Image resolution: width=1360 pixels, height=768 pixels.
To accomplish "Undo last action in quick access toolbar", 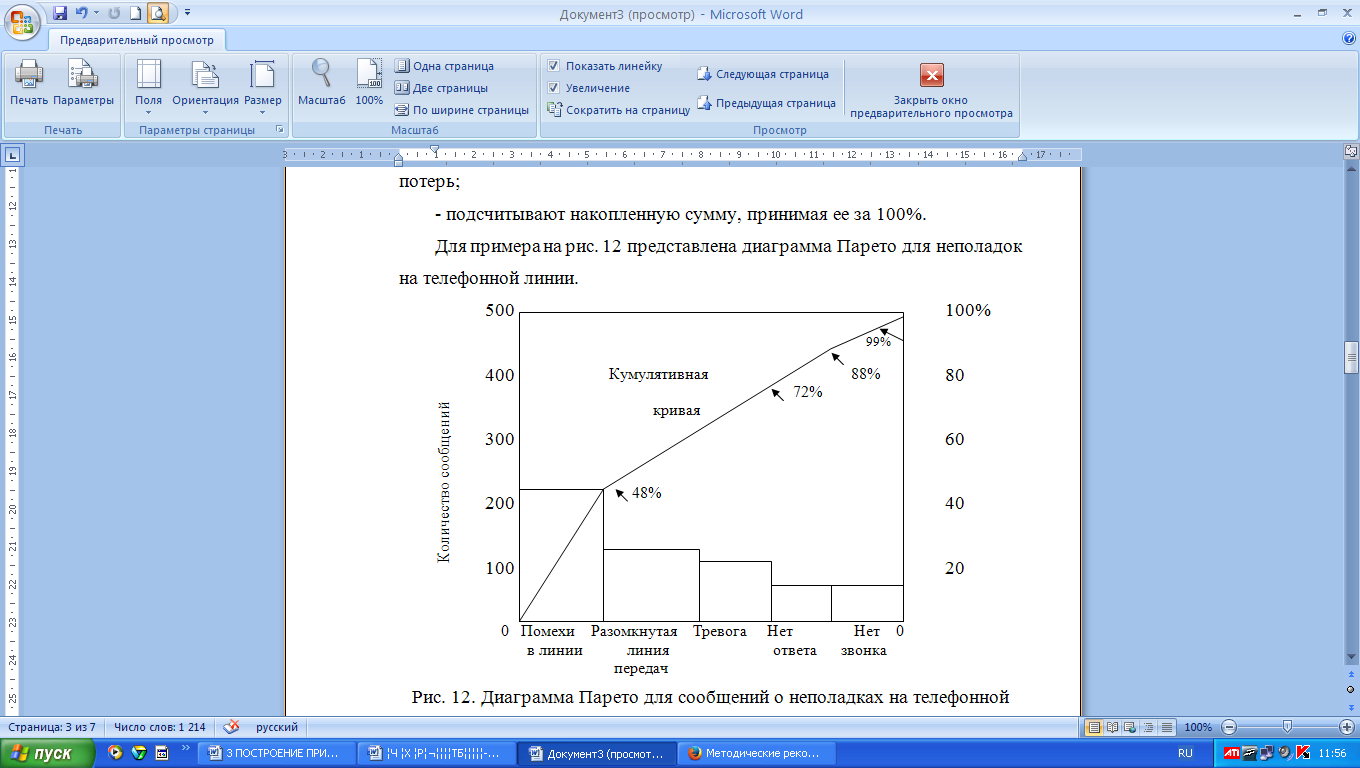I will click(x=81, y=14).
